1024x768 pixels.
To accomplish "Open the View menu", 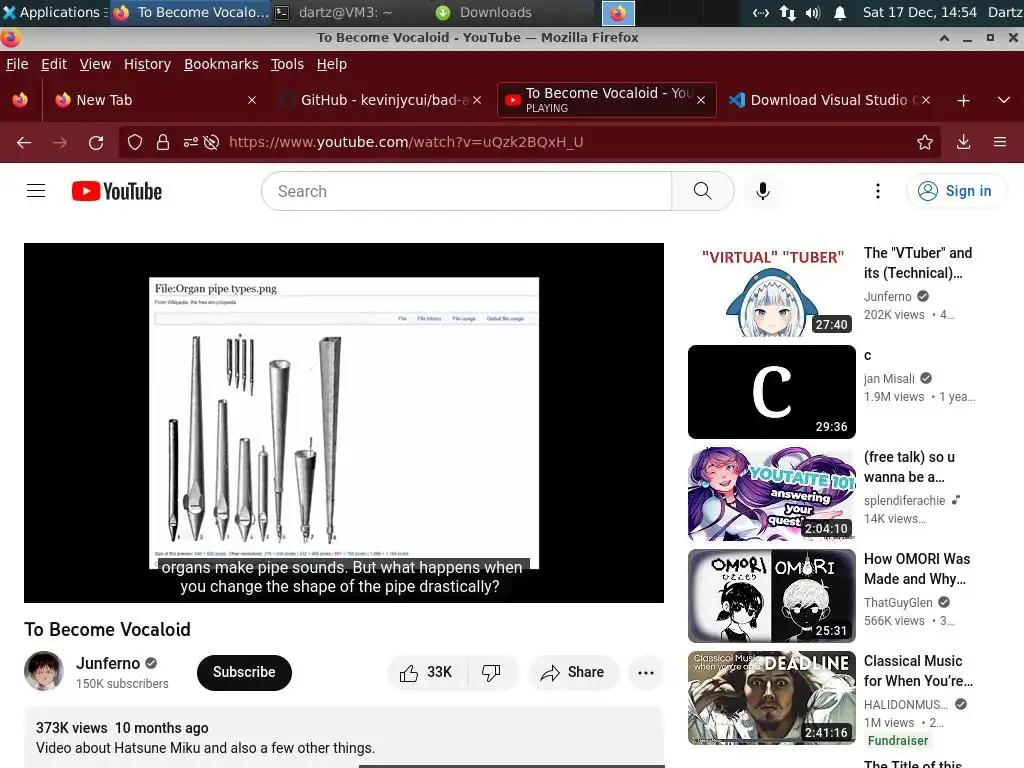I will [95, 64].
